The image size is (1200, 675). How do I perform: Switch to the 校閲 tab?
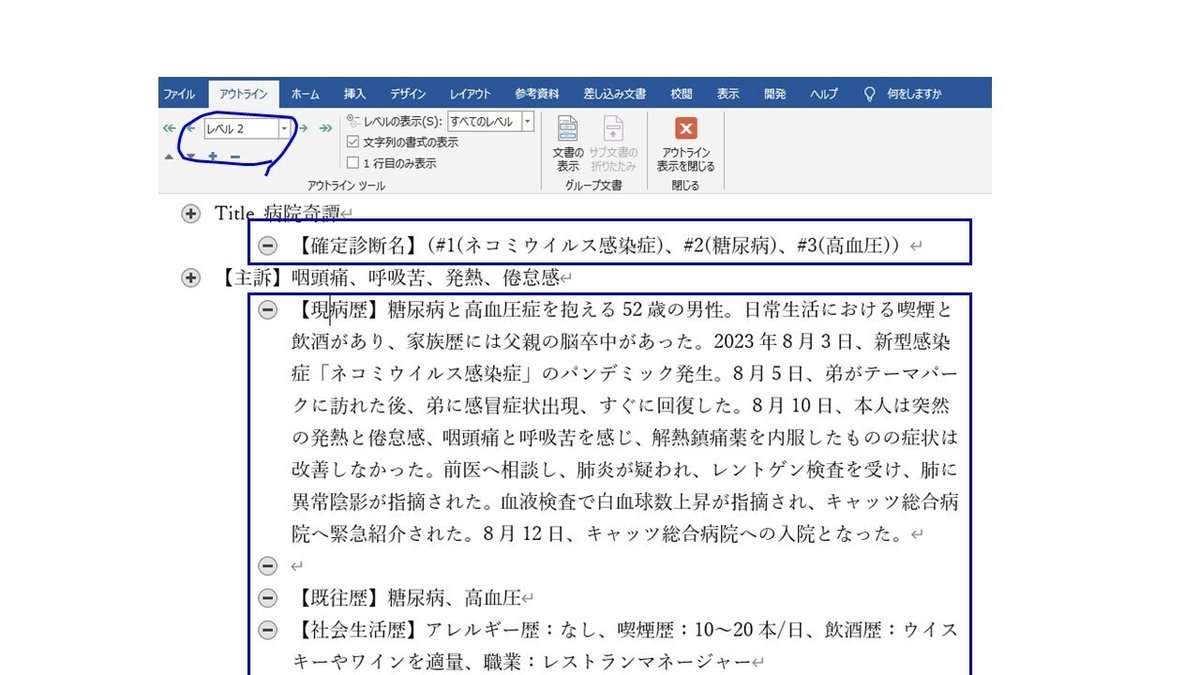coord(681,94)
